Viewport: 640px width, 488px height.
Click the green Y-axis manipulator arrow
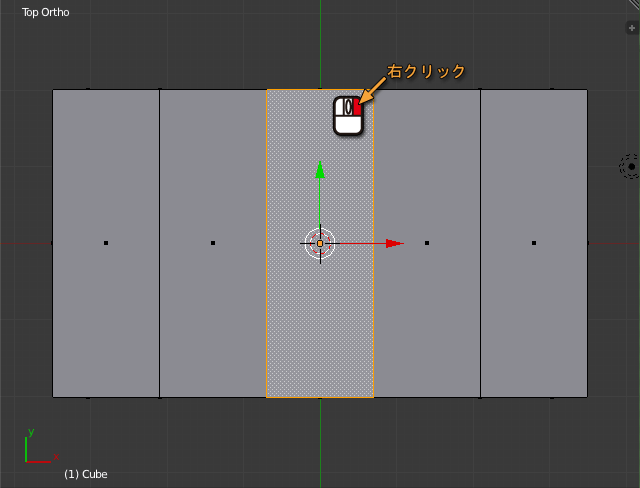pos(320,170)
